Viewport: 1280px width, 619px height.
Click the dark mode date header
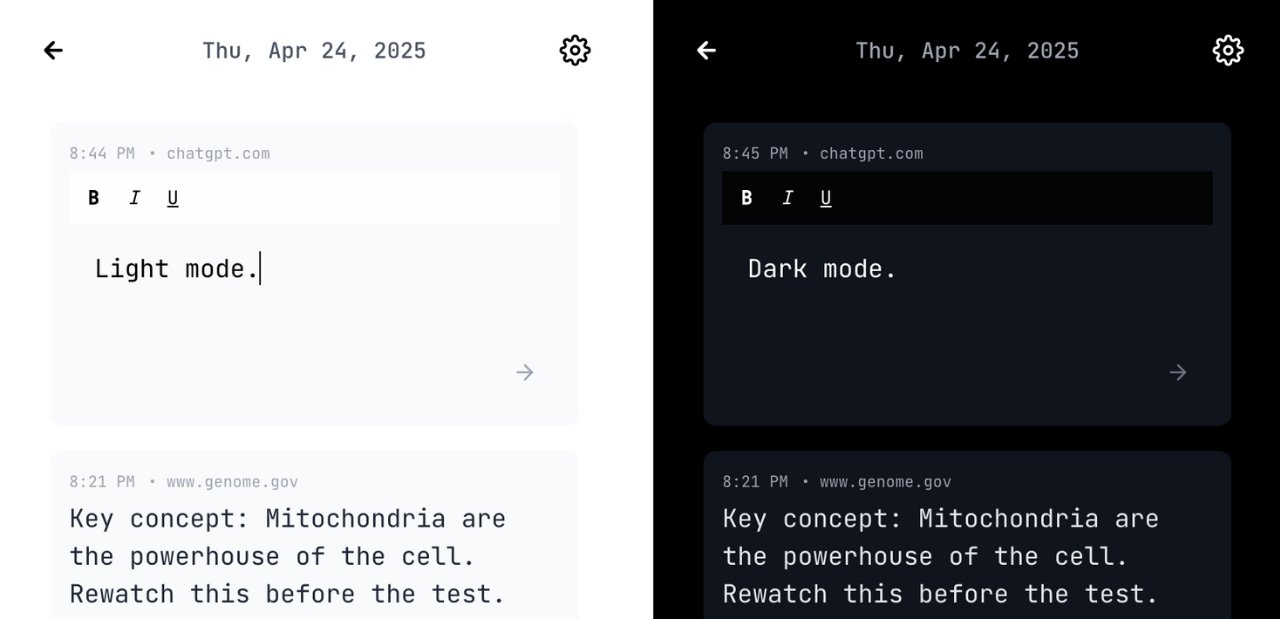pyautogui.click(x=967, y=50)
